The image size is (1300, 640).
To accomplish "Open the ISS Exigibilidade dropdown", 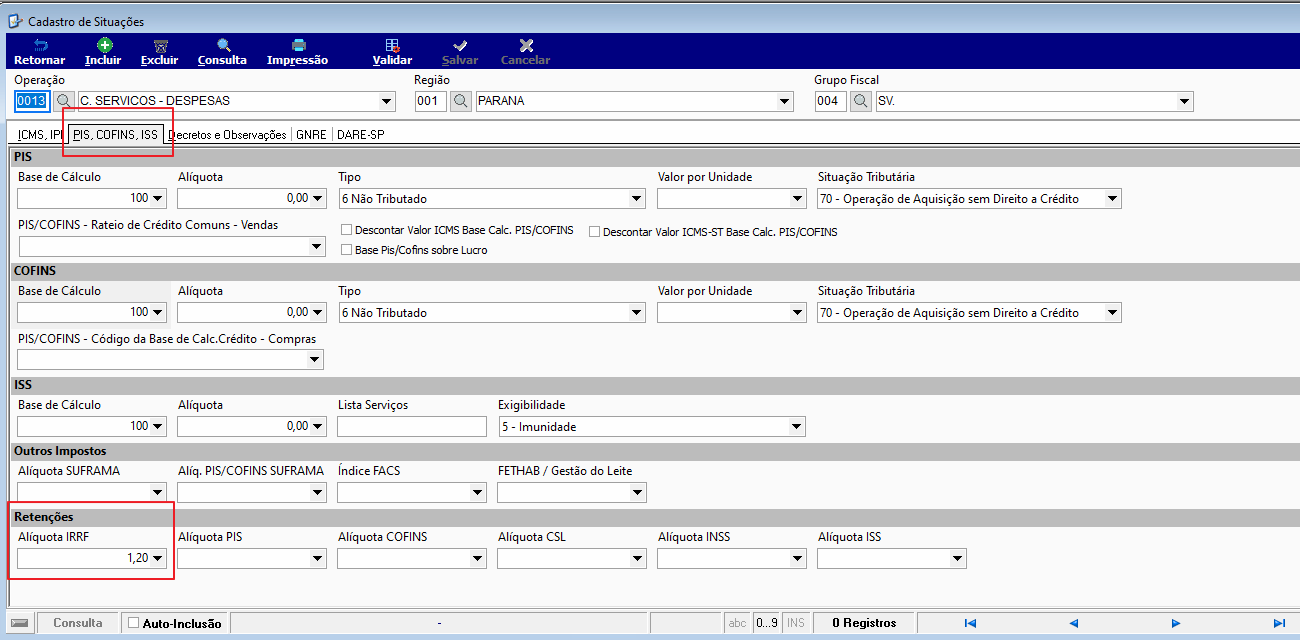I will [797, 427].
